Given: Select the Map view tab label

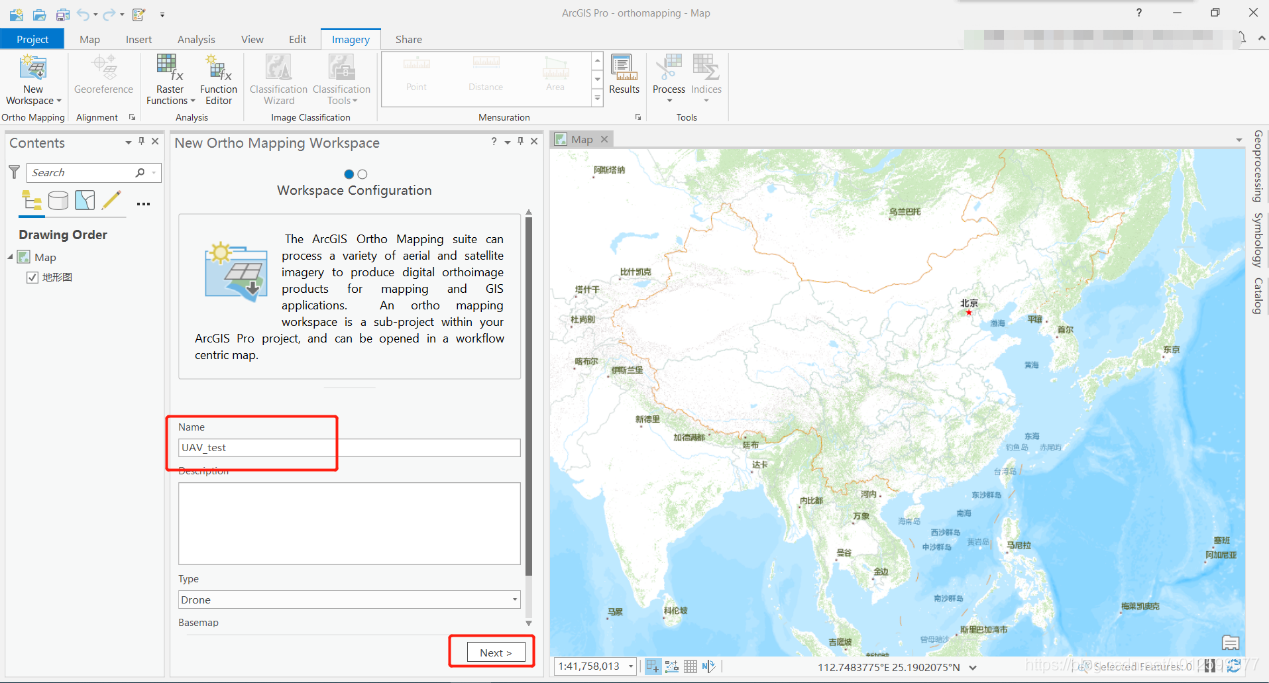Looking at the screenshot, I should tap(582, 139).
